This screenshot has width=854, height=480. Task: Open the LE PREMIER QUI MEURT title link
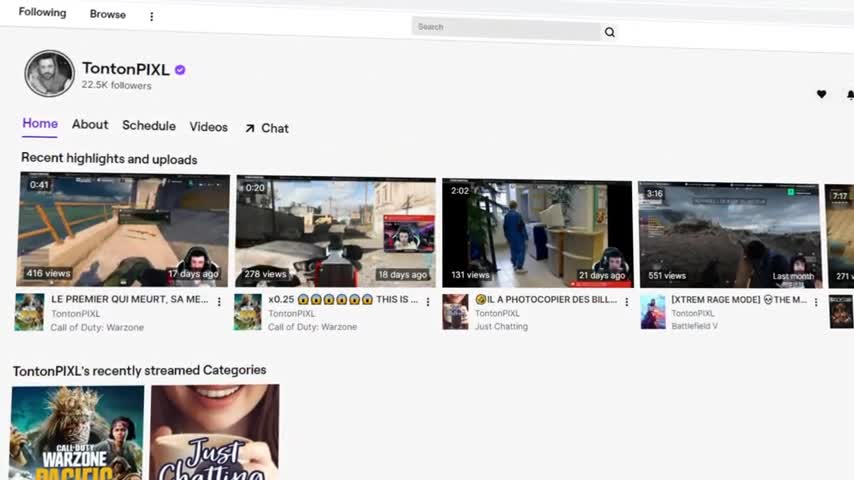130,299
